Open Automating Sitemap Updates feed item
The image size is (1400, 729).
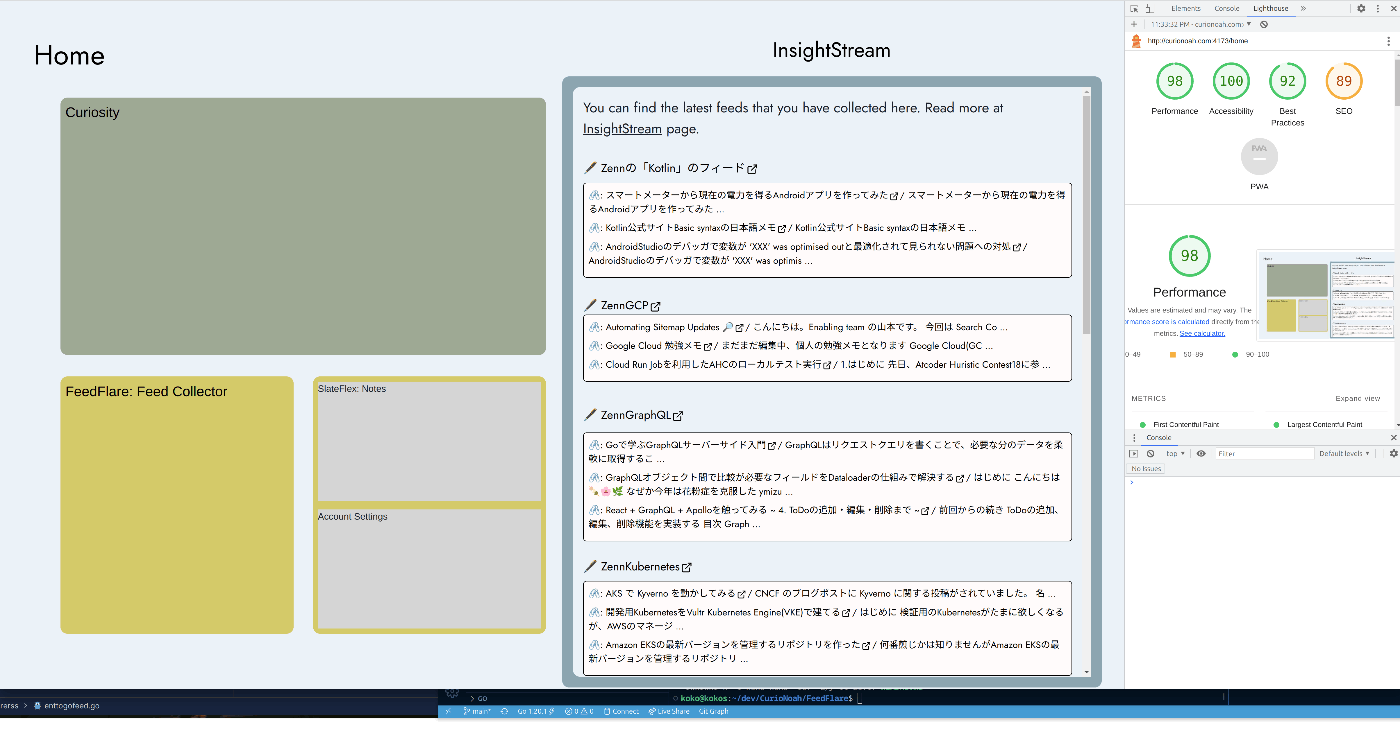click(x=669, y=327)
